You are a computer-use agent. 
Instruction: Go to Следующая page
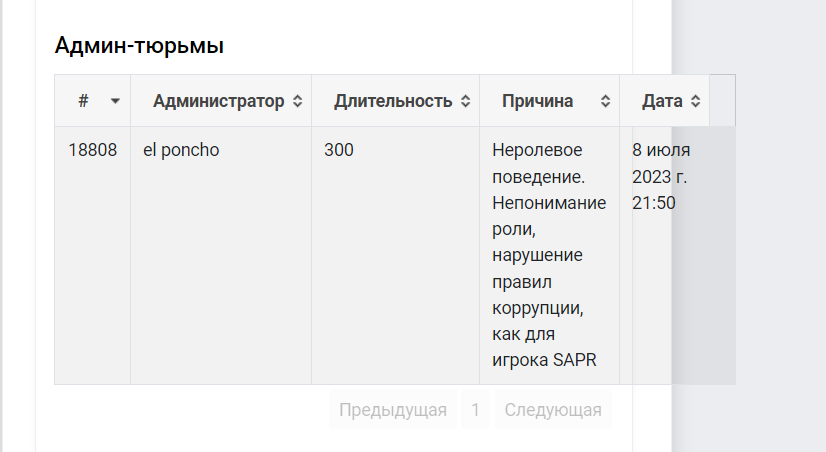tap(553, 409)
